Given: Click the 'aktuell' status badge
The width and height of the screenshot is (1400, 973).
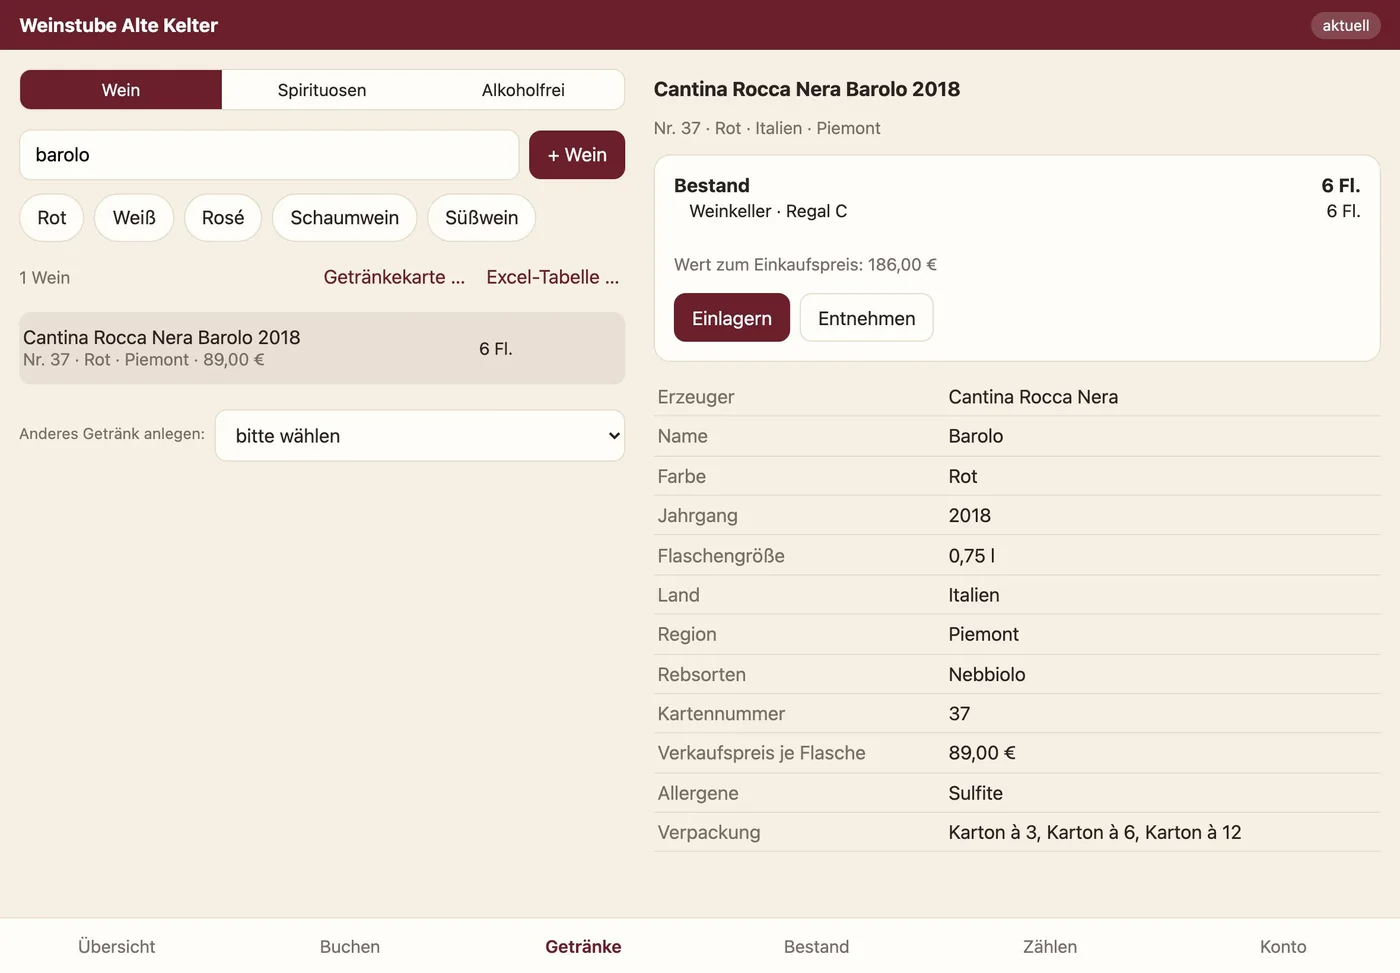Looking at the screenshot, I should (1346, 25).
